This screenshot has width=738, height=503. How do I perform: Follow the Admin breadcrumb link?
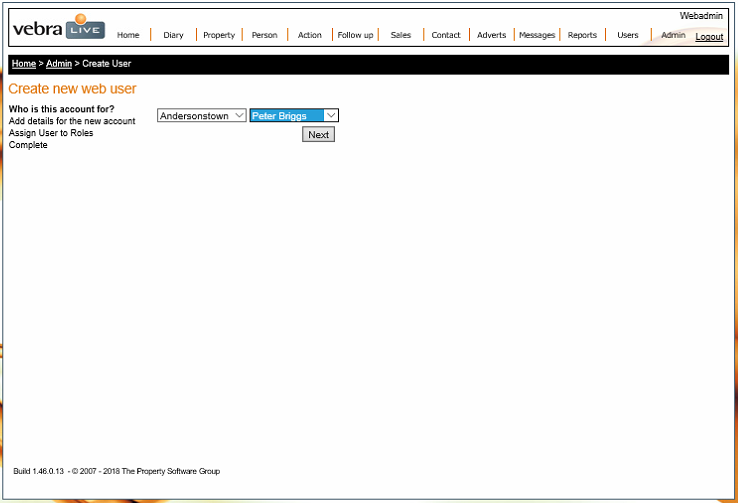[x=59, y=64]
